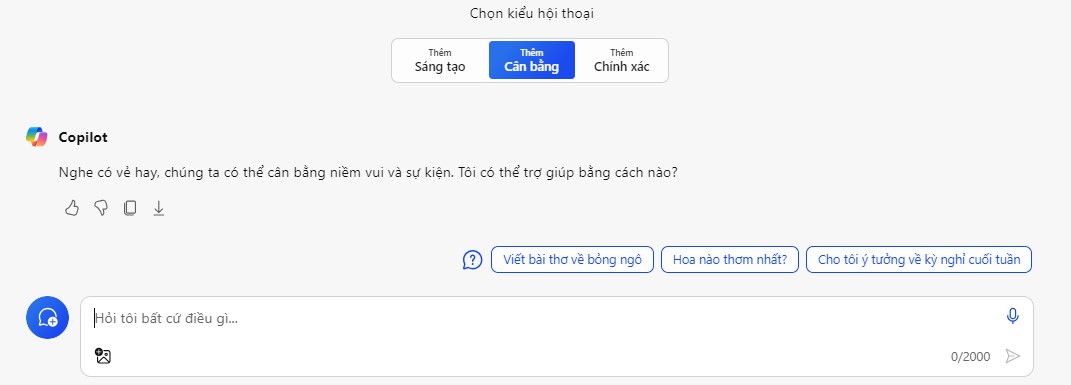Add an image using the picture icon
This screenshot has width=1071, height=385.
pyautogui.click(x=103, y=356)
